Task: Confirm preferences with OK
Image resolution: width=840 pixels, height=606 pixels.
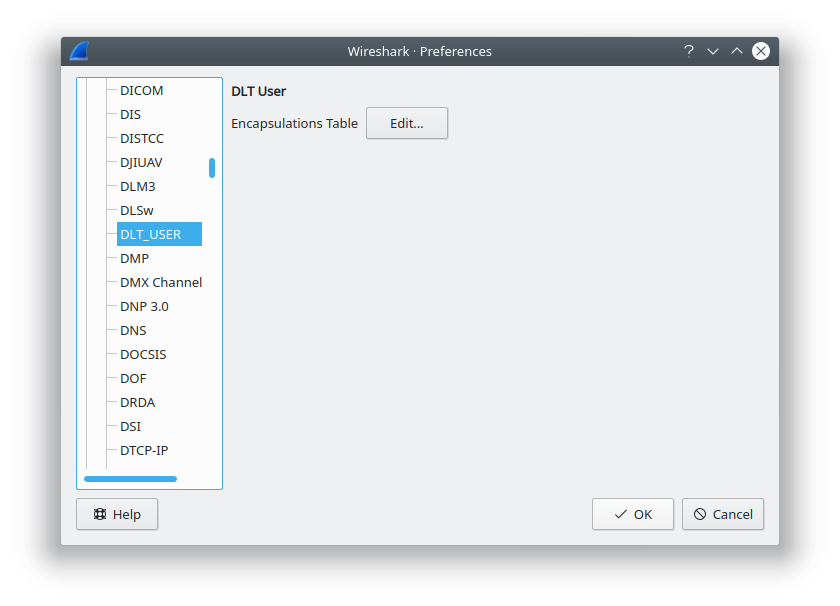Action: 633,514
